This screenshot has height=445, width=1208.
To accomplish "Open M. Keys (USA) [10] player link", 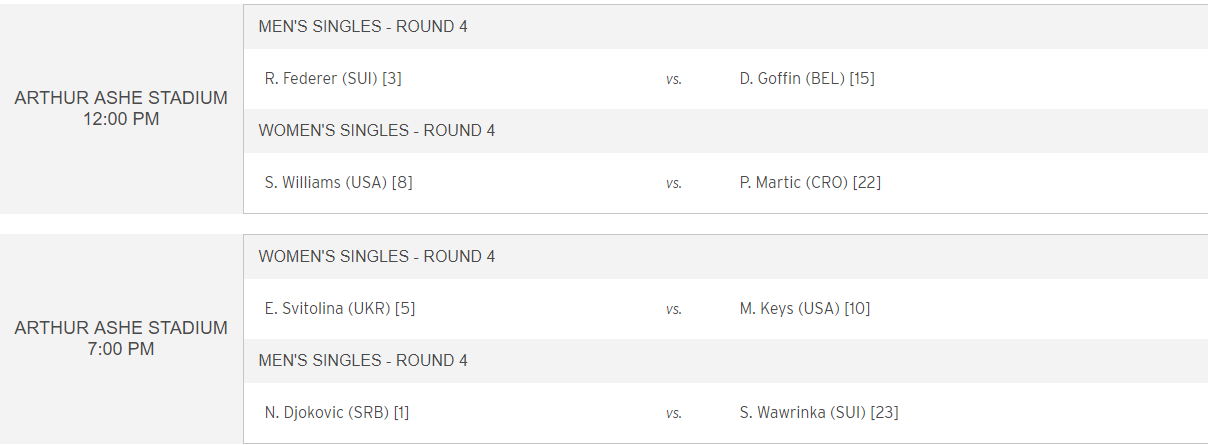I will click(805, 308).
